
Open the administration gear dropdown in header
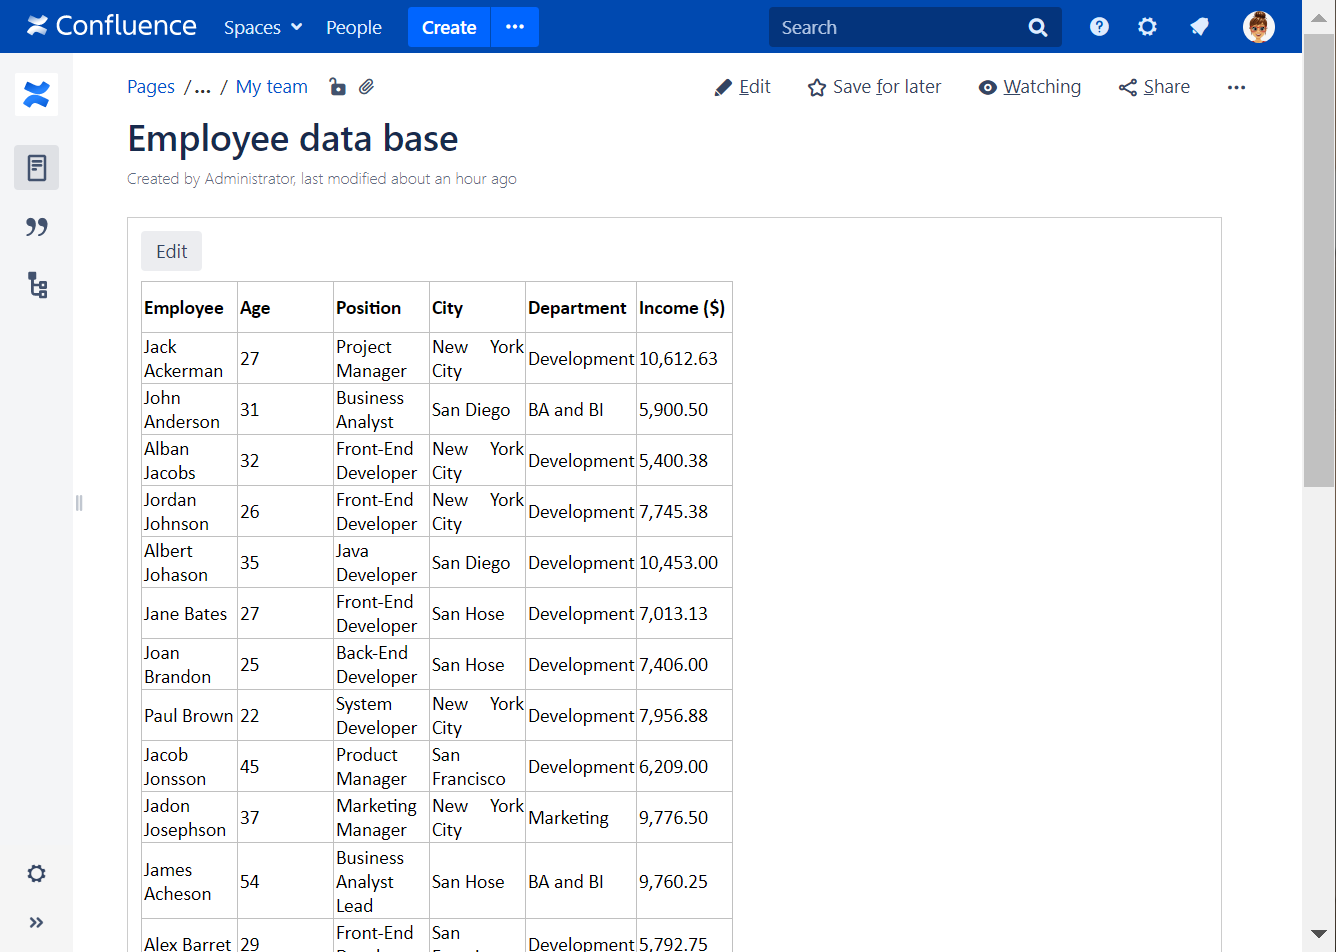point(1147,27)
